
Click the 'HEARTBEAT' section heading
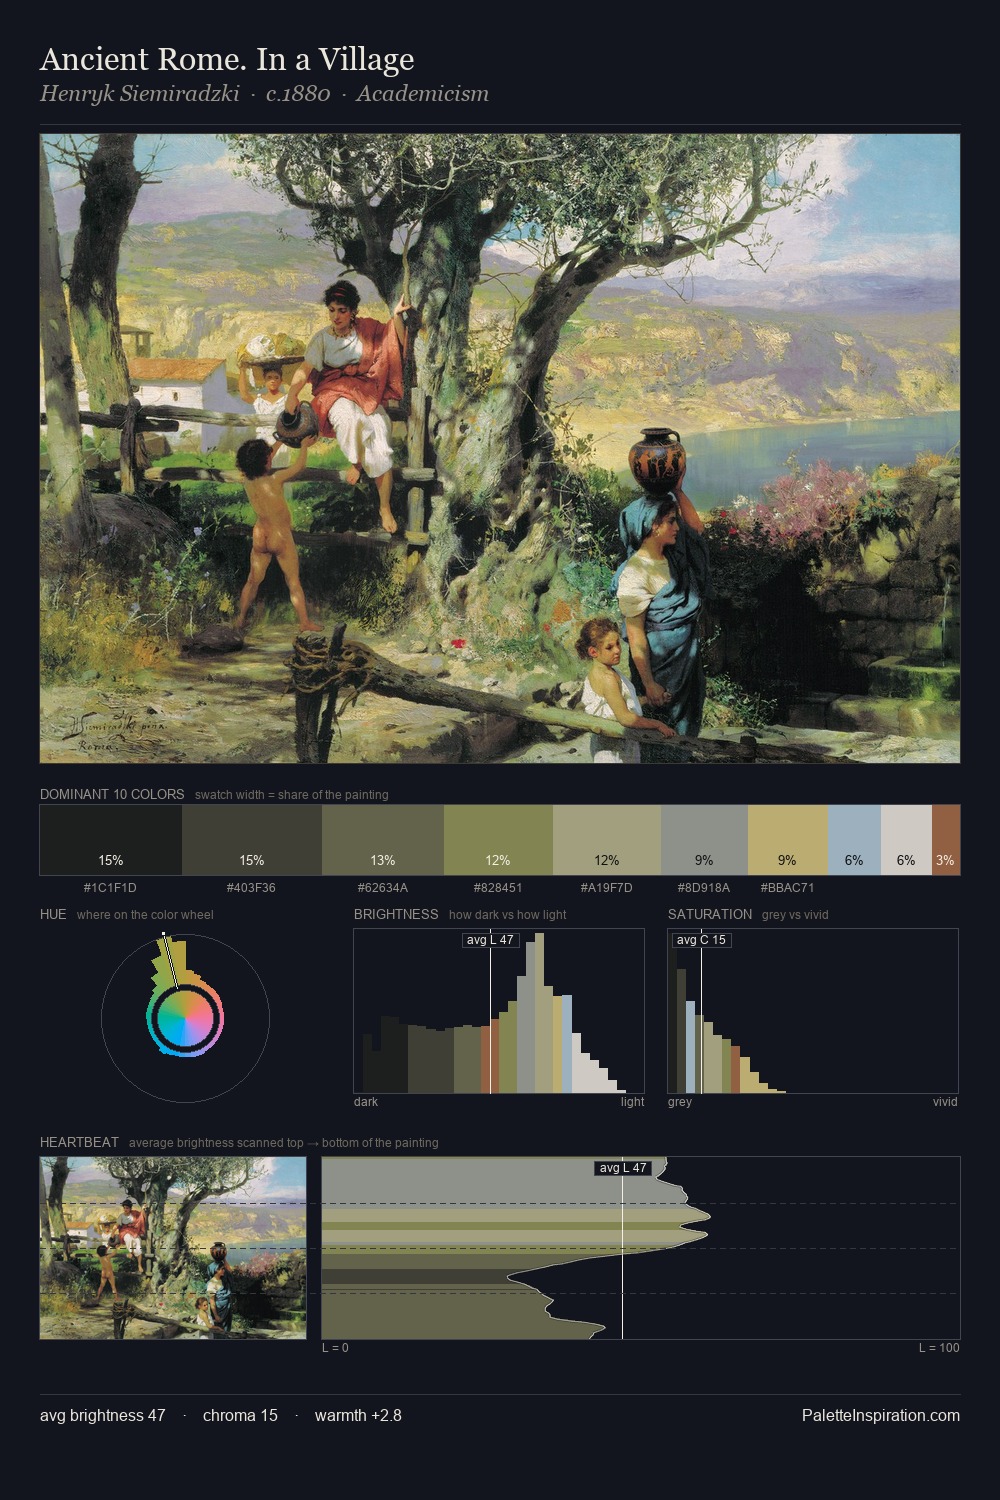pos(79,1142)
